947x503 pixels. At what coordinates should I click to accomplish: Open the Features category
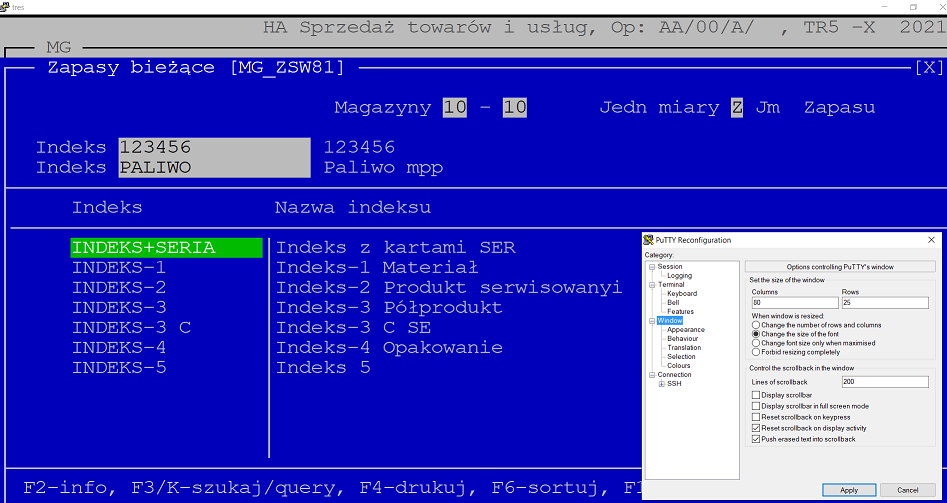pos(681,312)
